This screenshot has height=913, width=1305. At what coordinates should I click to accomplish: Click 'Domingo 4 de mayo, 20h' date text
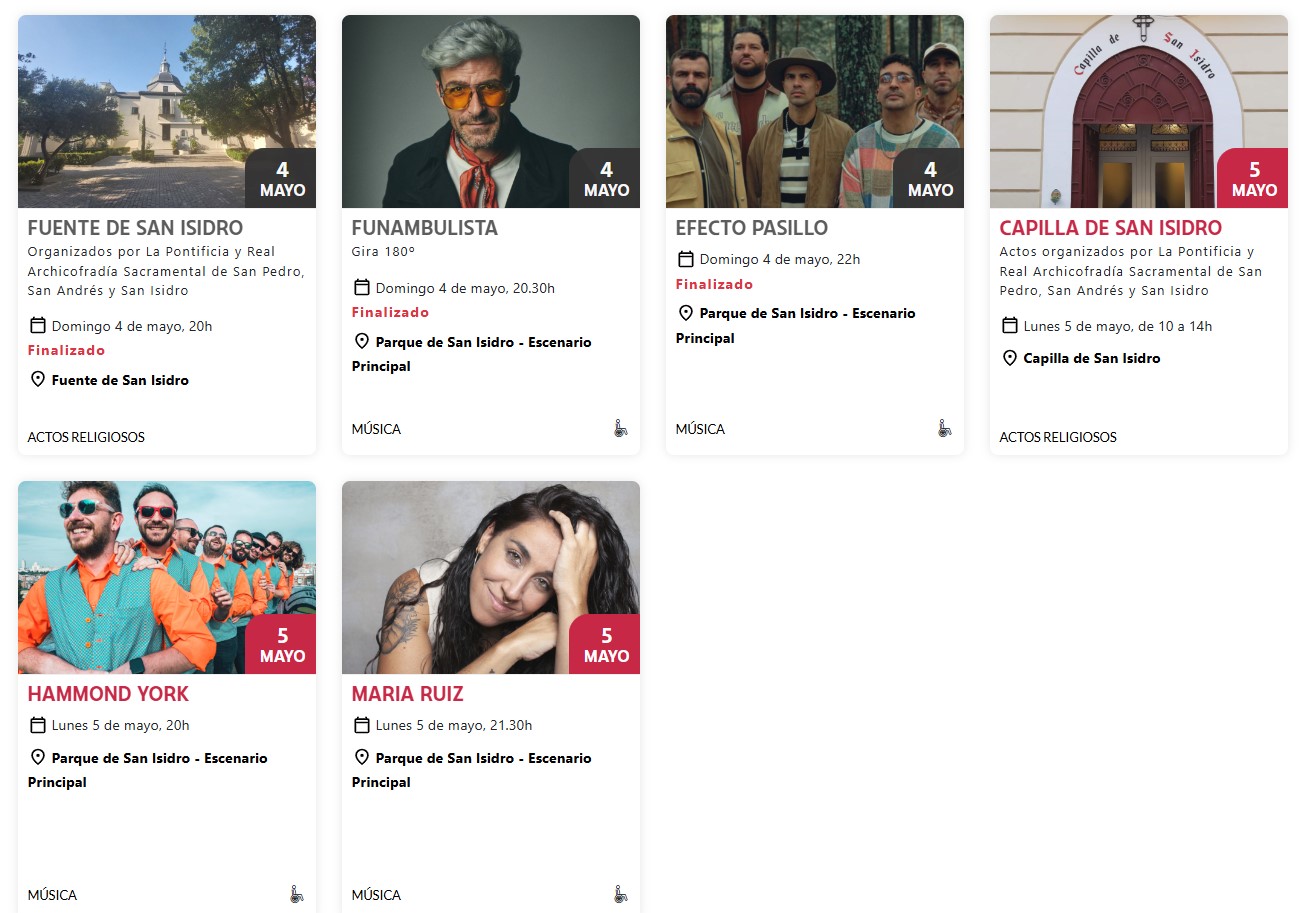132,326
